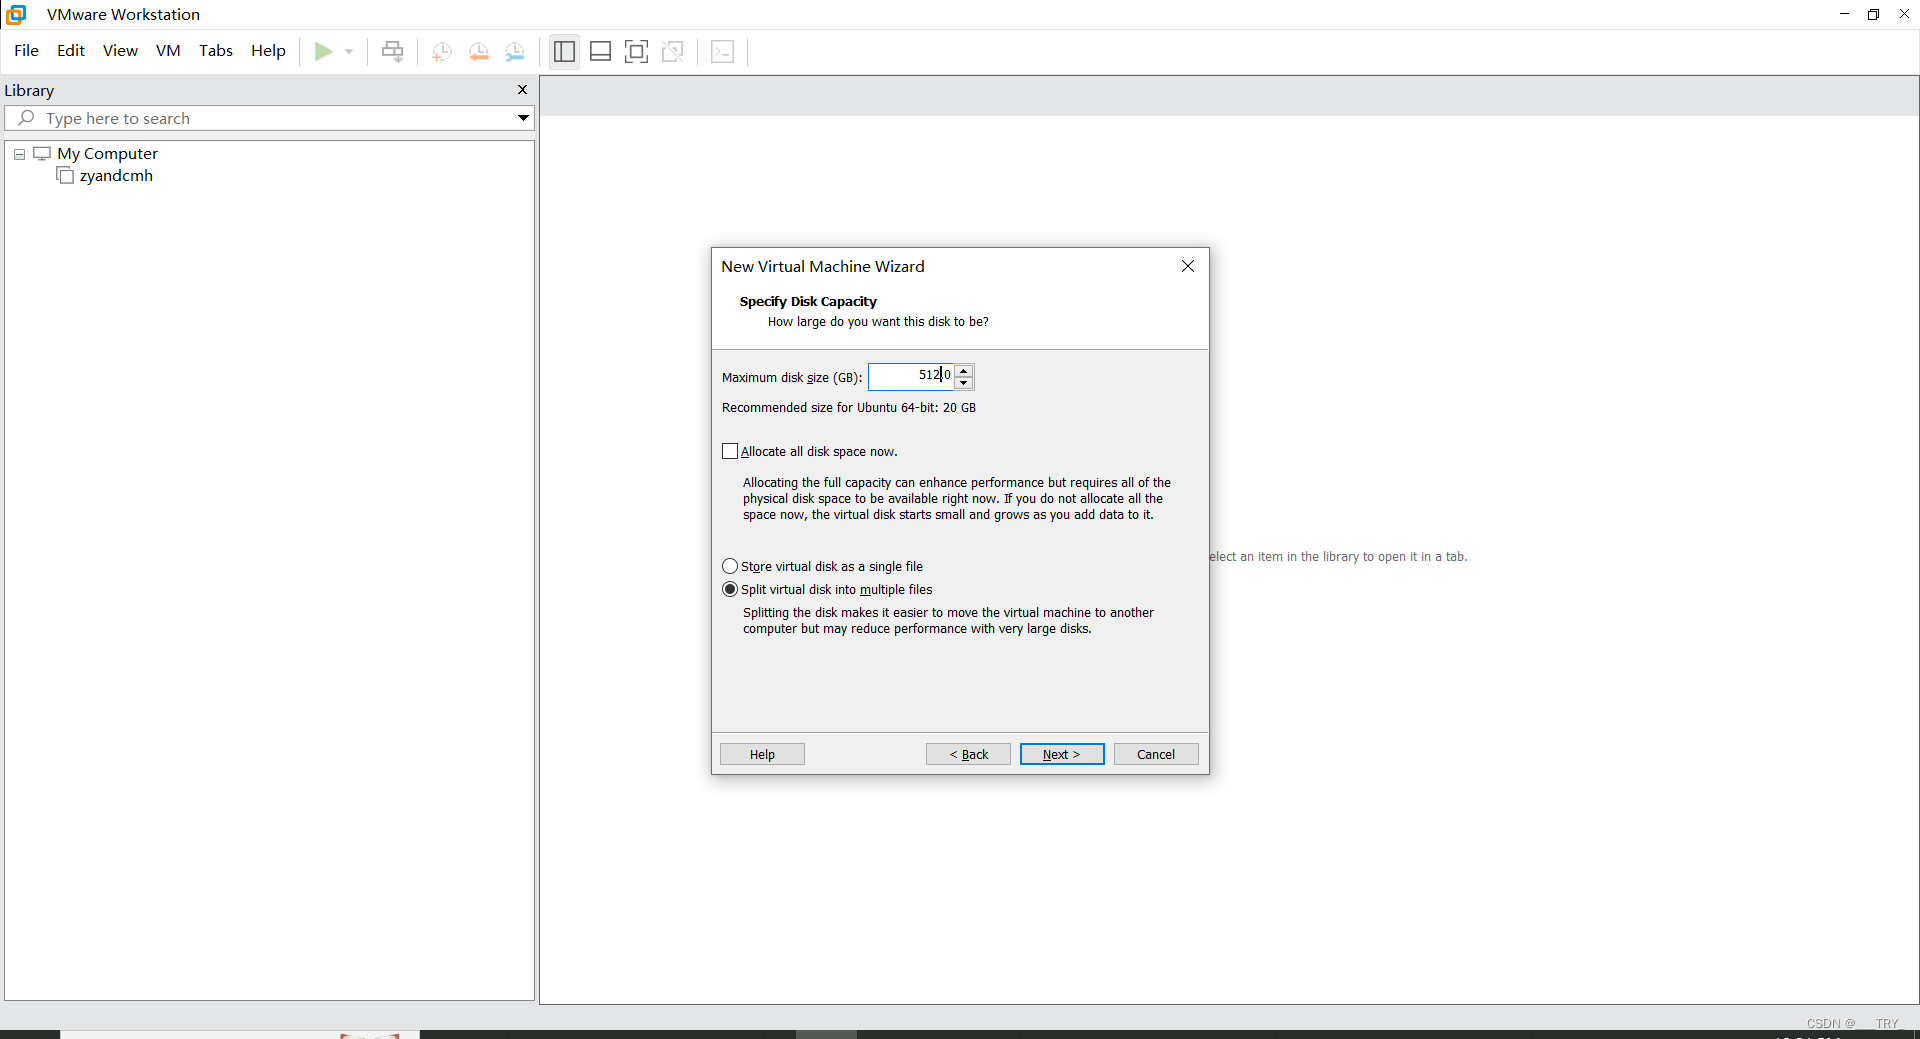
Task: Click the Revert to Snapshot toolbar icon
Action: point(479,51)
